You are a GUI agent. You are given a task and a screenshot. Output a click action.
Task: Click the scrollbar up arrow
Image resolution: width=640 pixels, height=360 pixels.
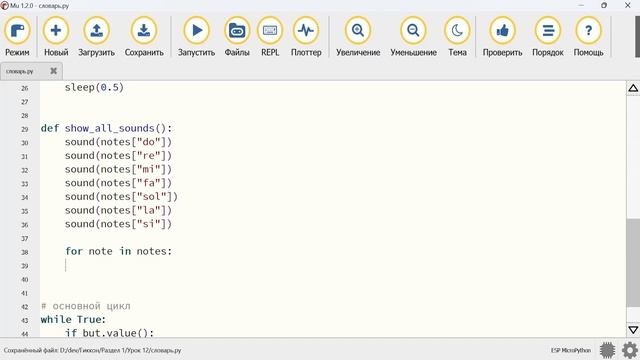633,88
